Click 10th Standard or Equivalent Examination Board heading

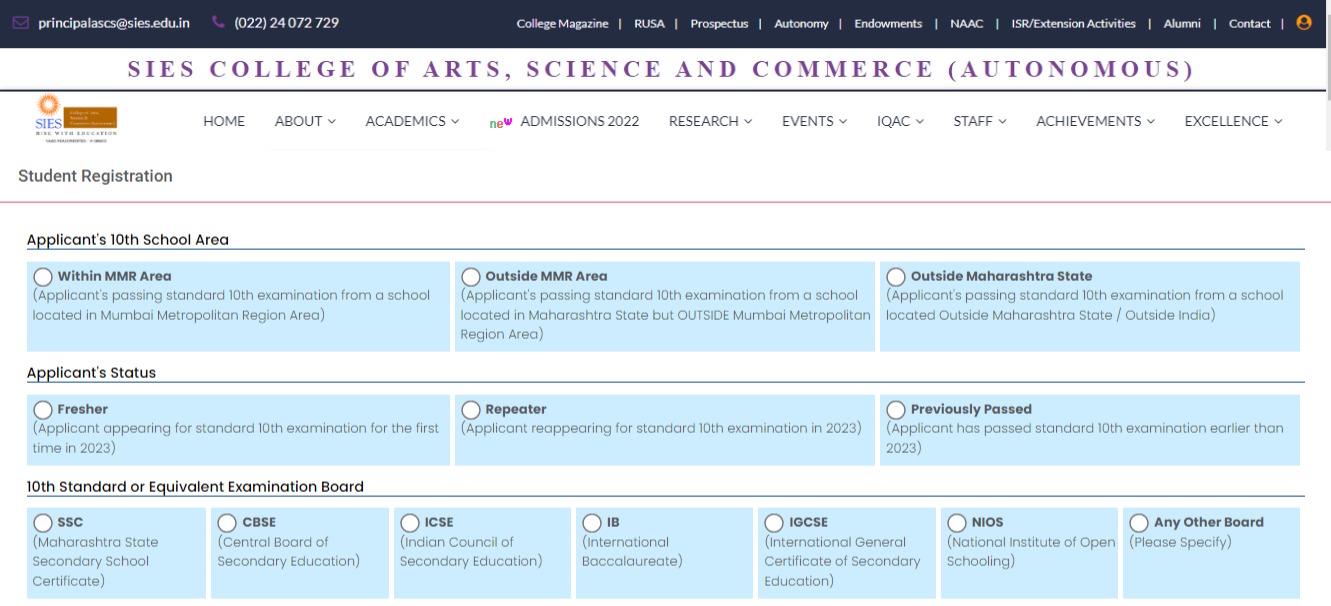(195, 487)
